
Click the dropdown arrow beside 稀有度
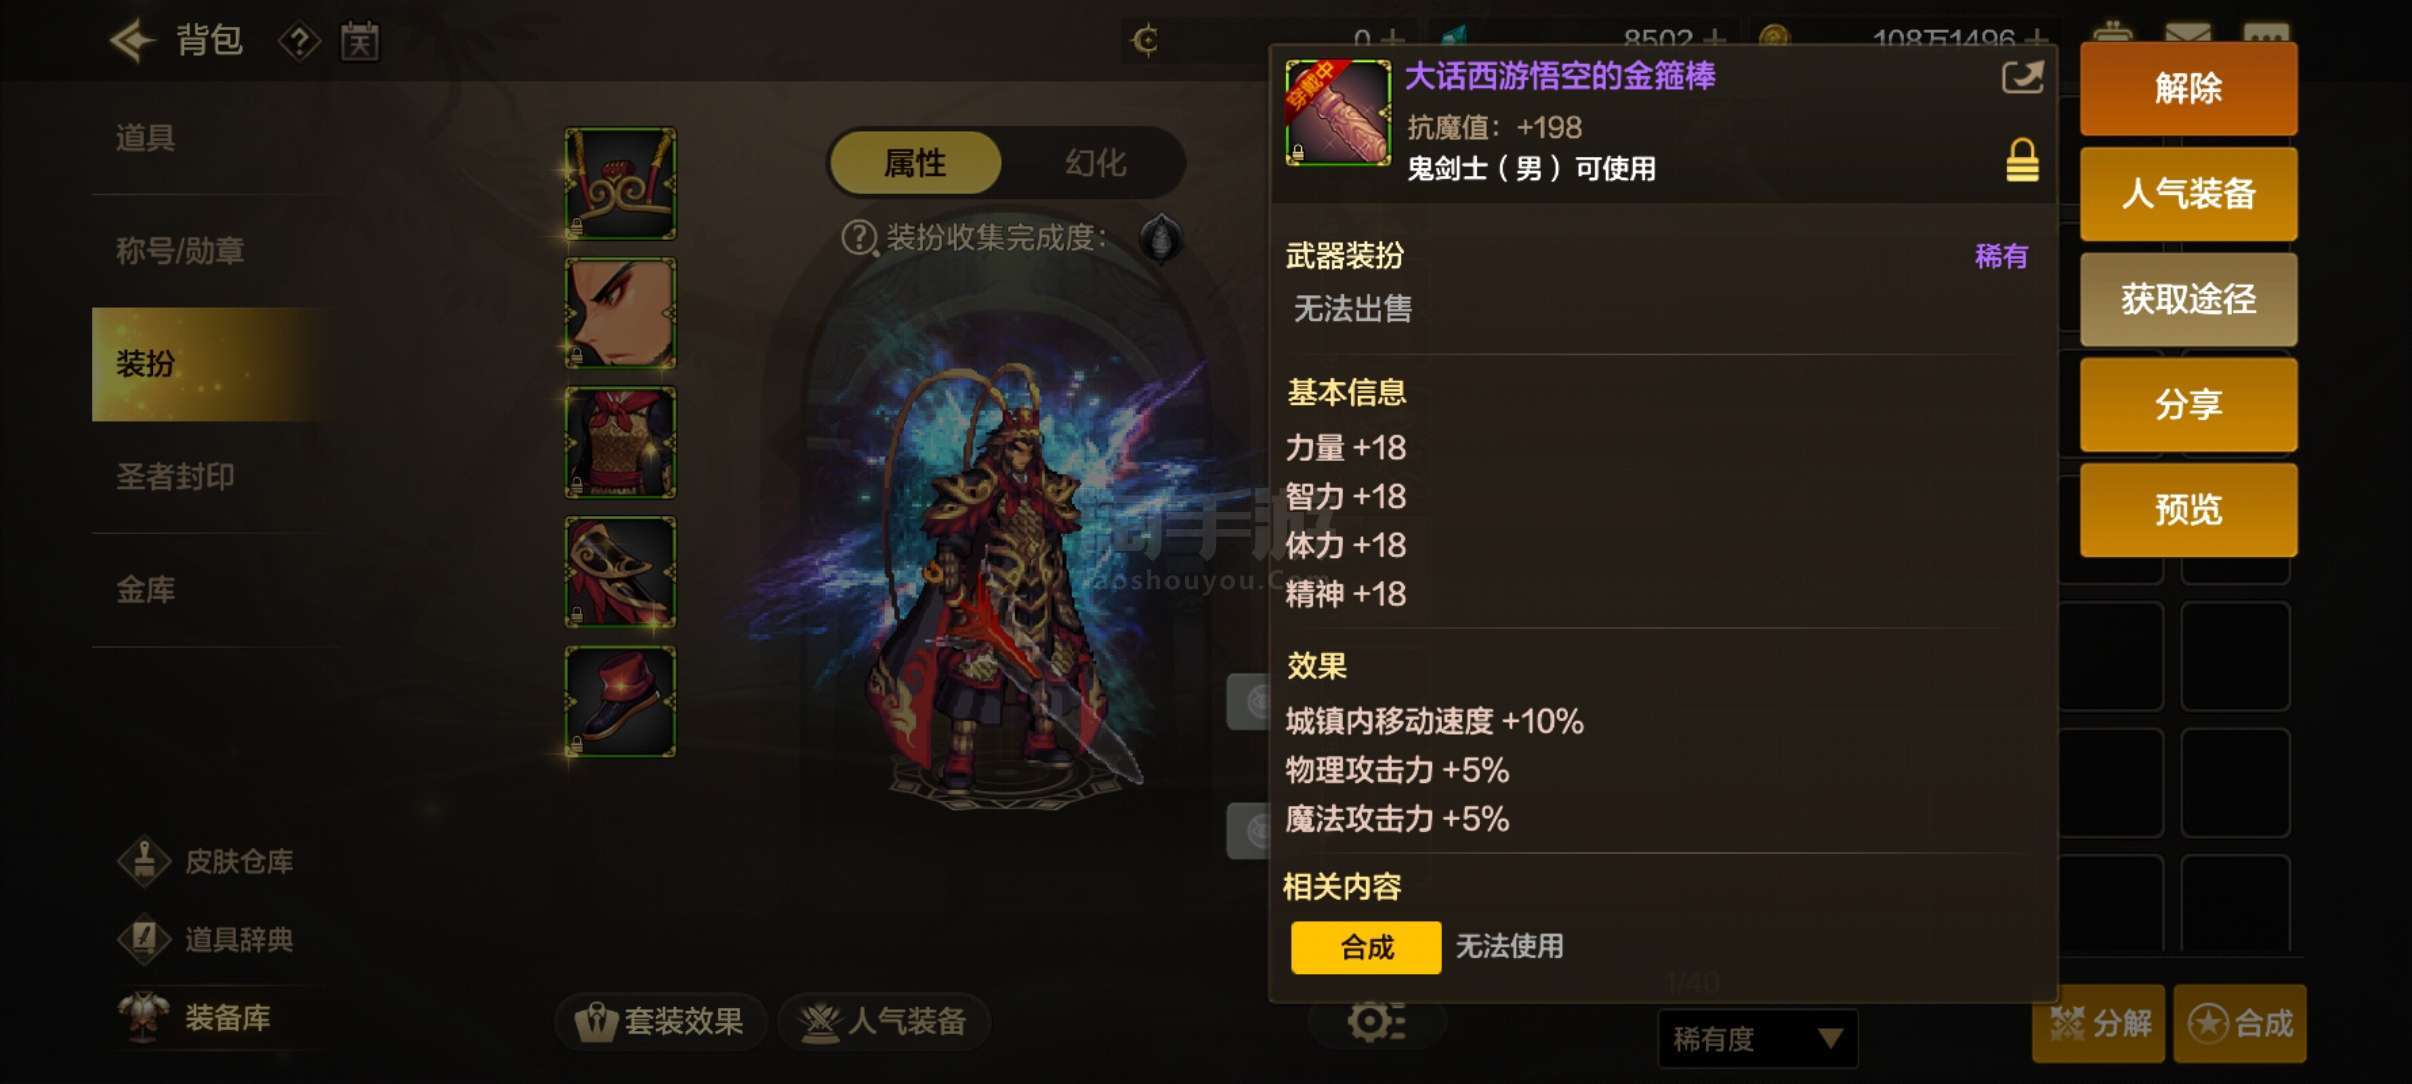1830,1039
